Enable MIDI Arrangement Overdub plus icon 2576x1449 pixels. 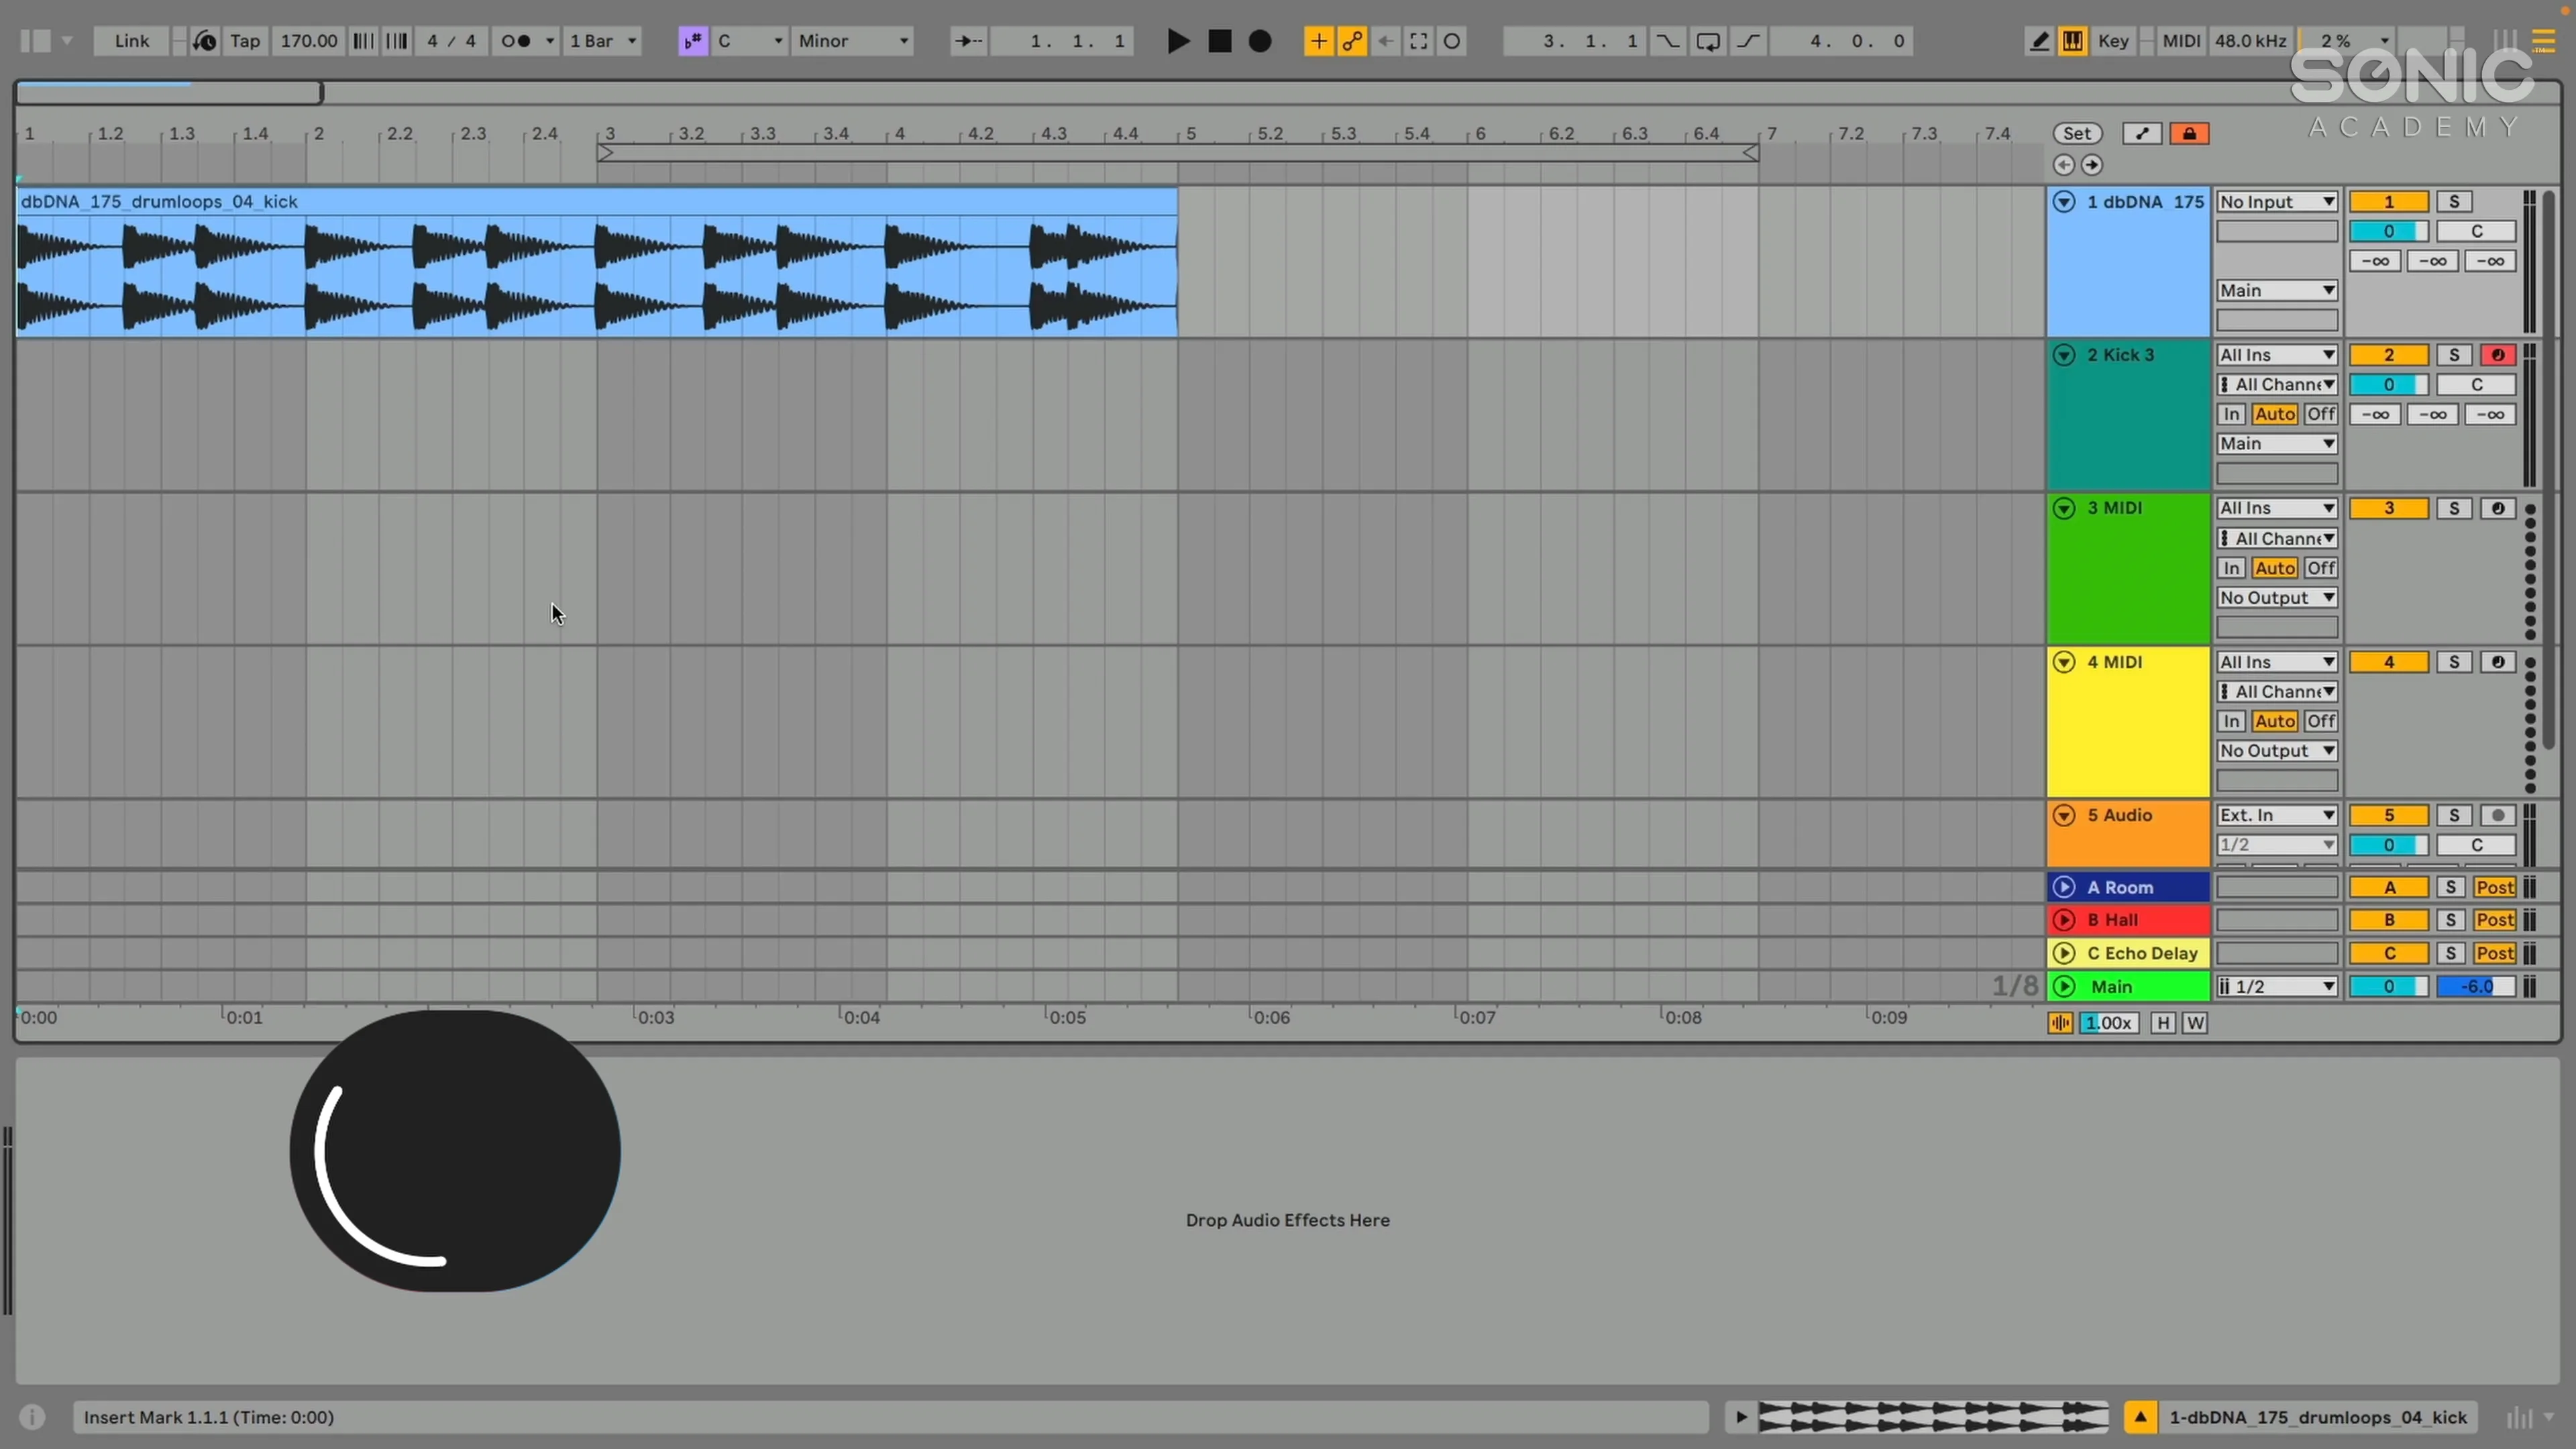(x=1318, y=41)
